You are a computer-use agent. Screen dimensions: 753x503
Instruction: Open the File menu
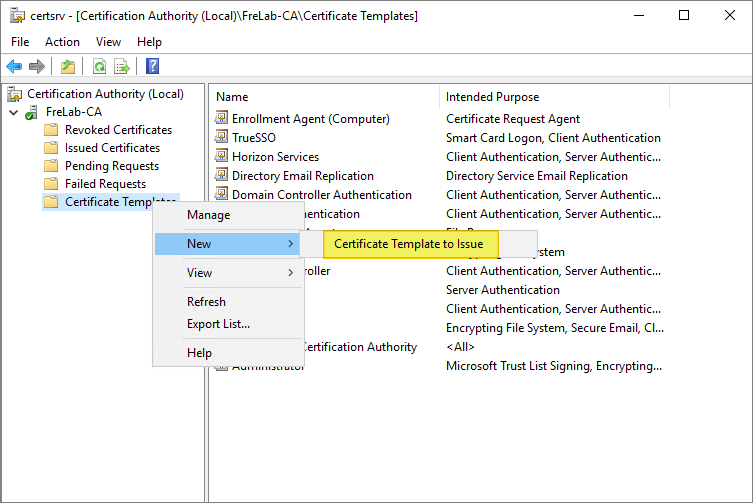tap(20, 42)
